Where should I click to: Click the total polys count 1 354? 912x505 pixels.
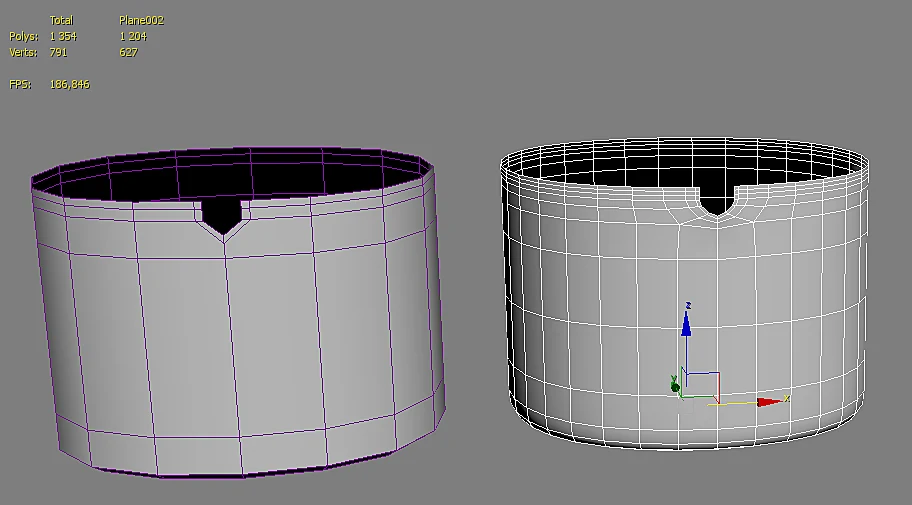point(63,36)
